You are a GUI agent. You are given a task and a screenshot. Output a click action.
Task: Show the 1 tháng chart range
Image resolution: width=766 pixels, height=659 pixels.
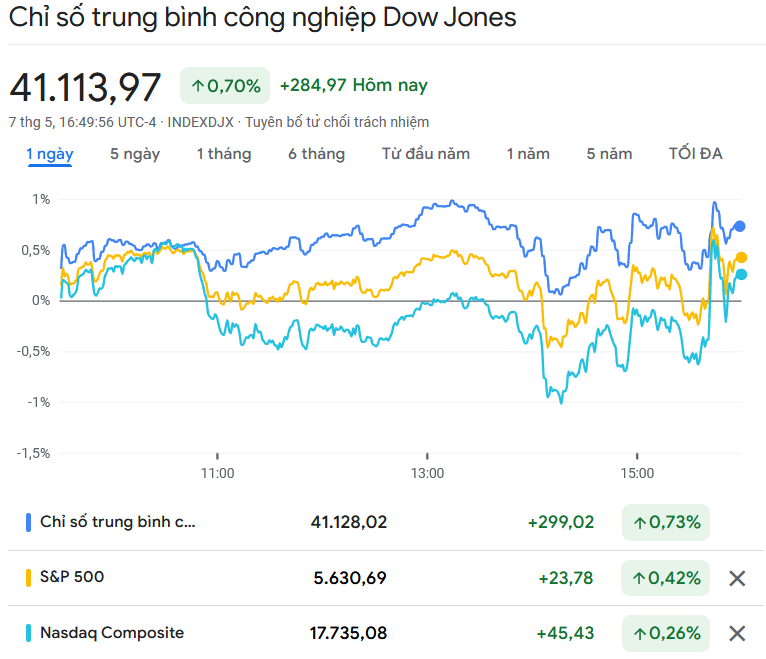point(224,154)
